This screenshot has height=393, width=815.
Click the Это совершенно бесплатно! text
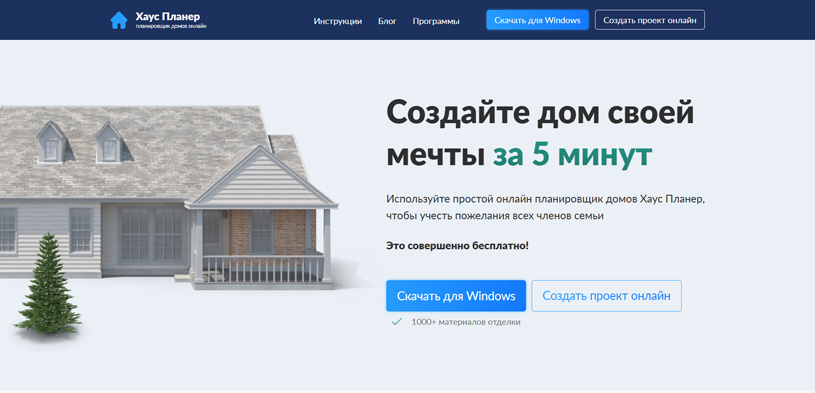click(x=457, y=245)
